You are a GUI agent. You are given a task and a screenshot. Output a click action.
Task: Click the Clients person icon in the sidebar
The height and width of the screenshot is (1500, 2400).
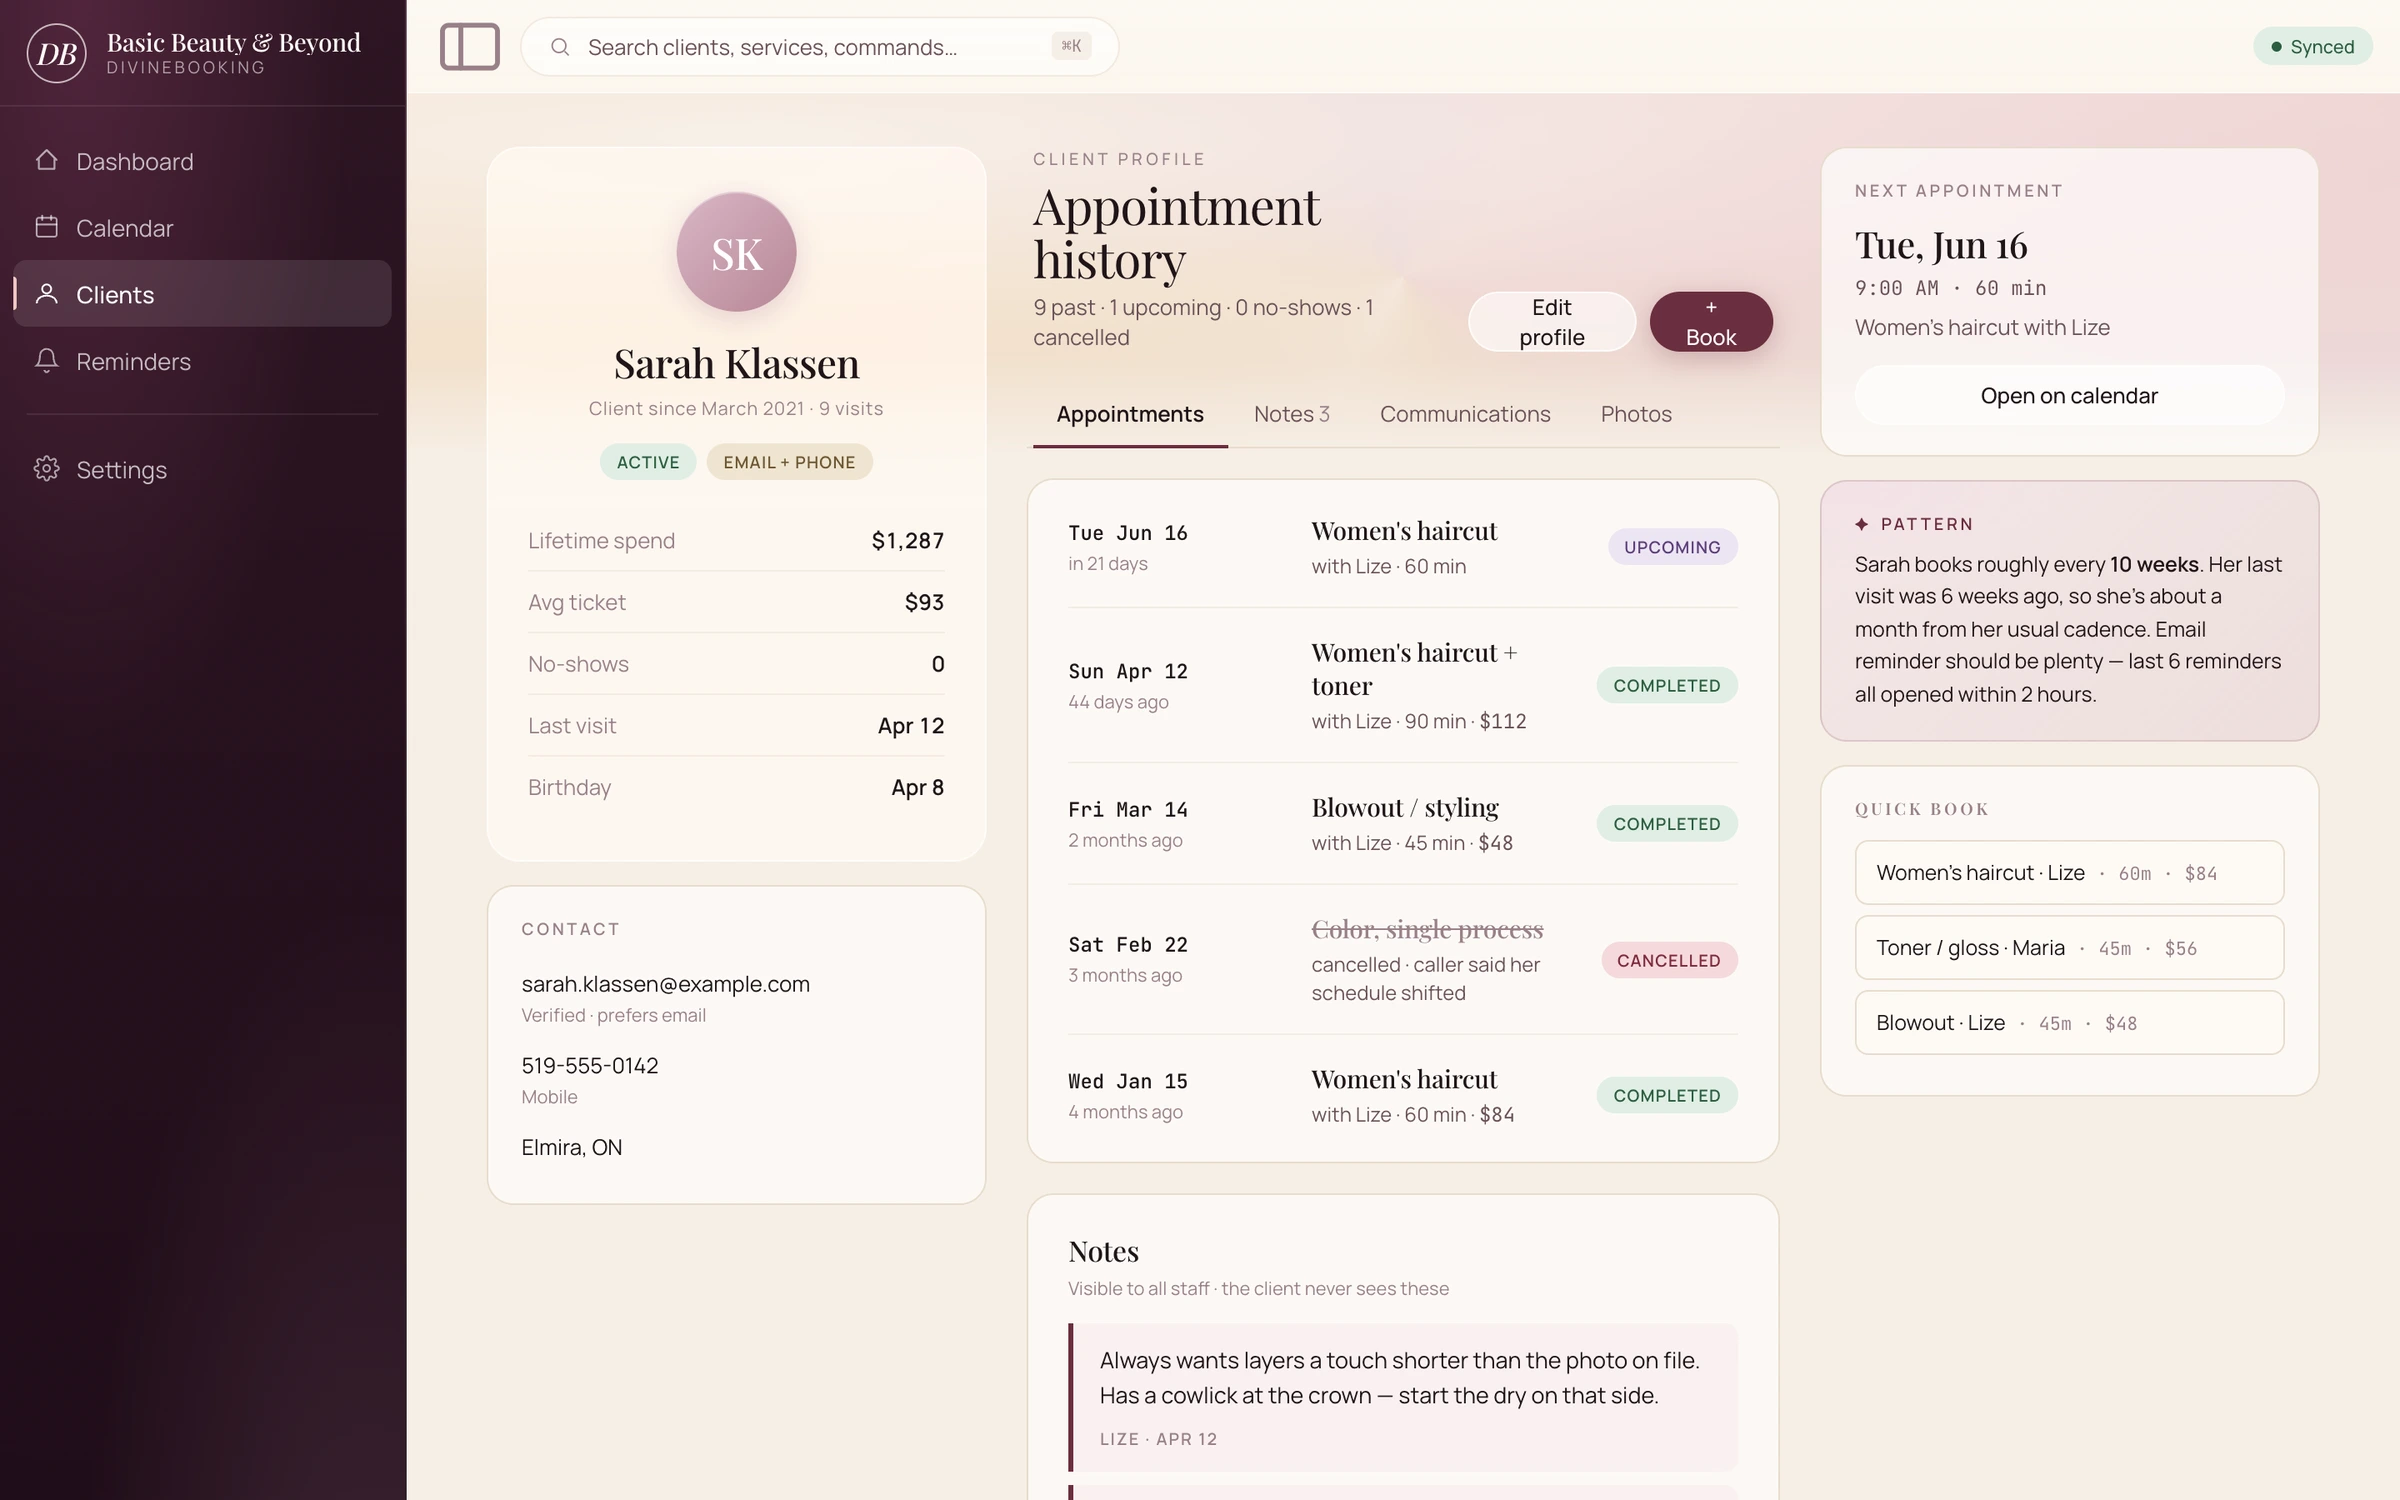46,294
